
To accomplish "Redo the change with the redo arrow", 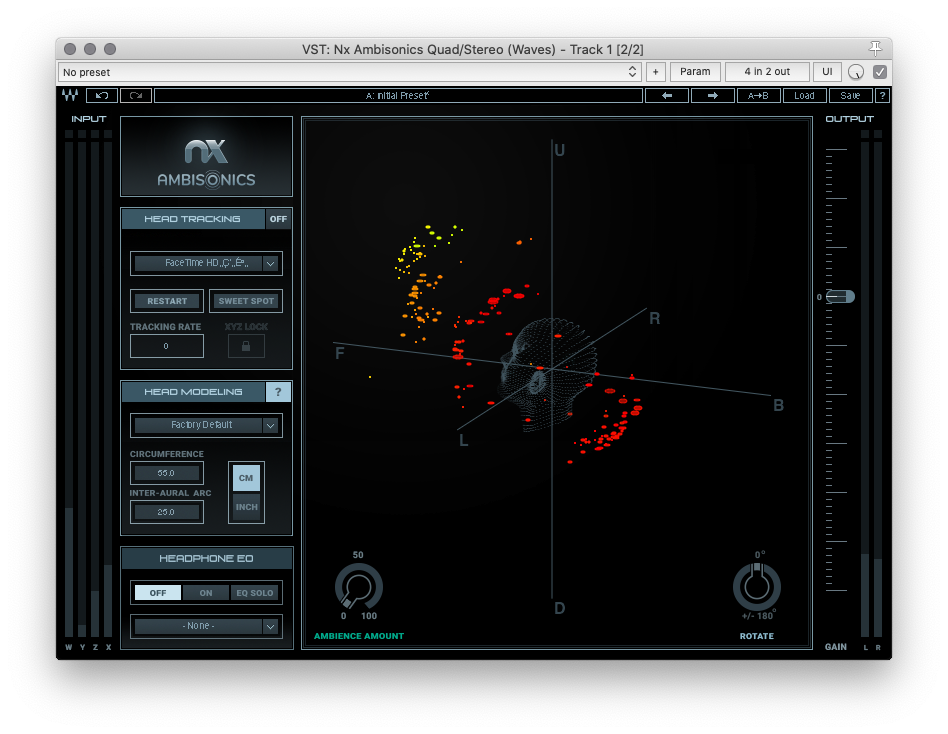I will coord(135,95).
